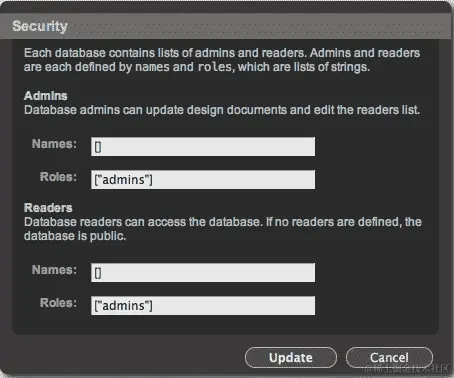Click the Readers section heading
This screenshot has width=454, height=378.
(48, 208)
